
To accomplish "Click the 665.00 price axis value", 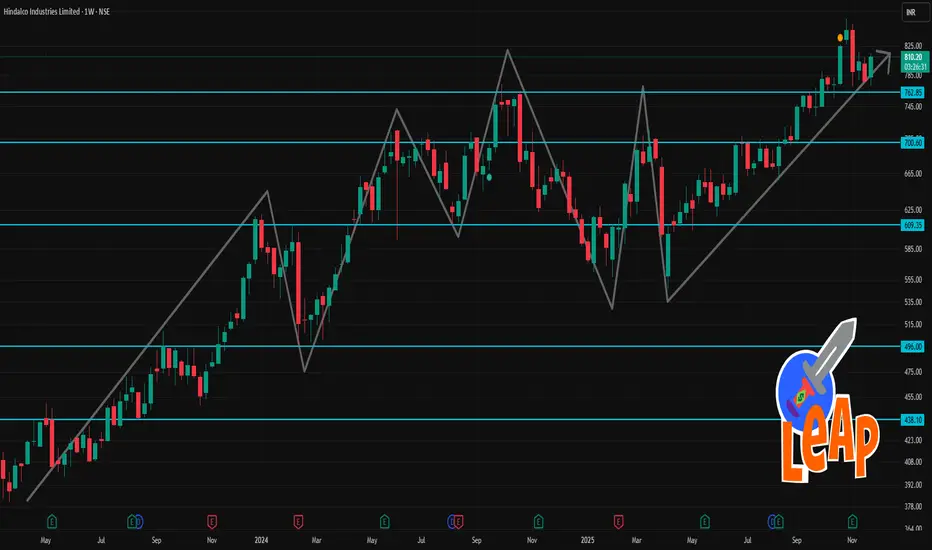I will click(913, 174).
